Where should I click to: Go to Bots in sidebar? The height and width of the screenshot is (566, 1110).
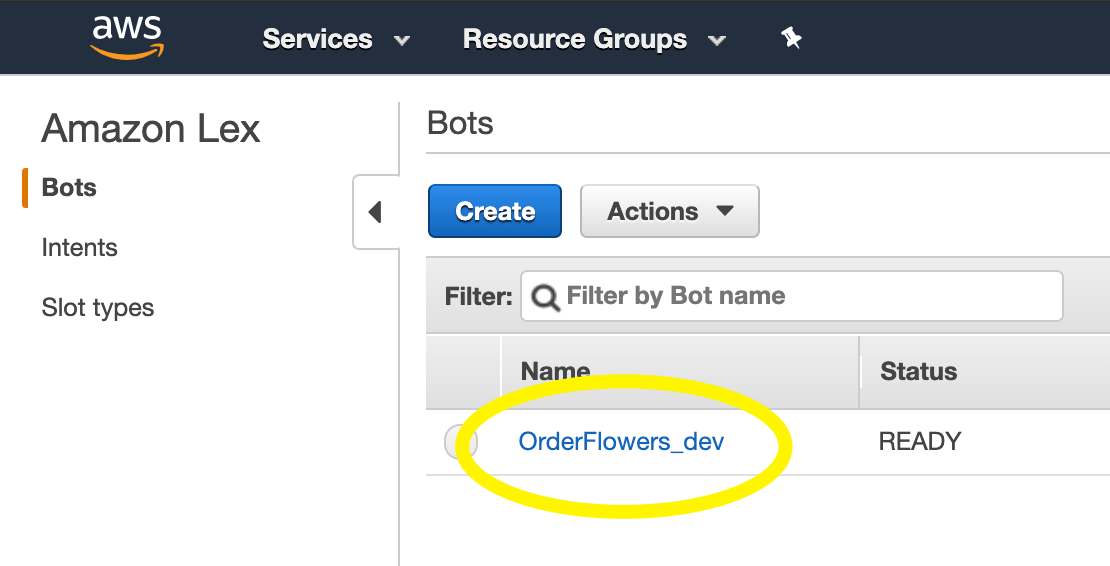(x=69, y=187)
